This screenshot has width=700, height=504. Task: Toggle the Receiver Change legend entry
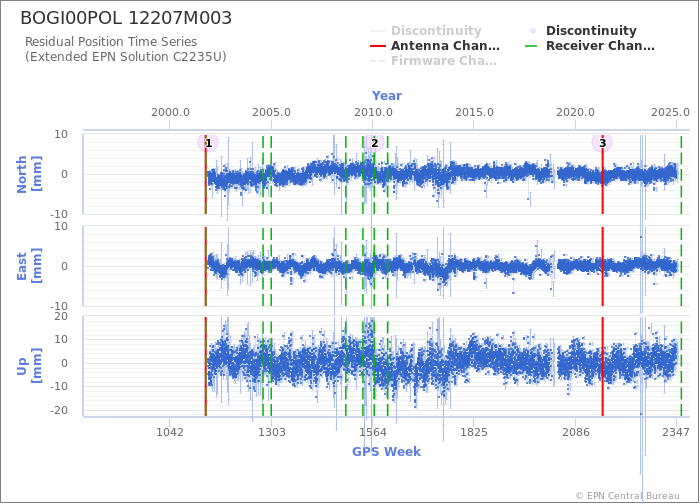pyautogui.click(x=590, y=46)
